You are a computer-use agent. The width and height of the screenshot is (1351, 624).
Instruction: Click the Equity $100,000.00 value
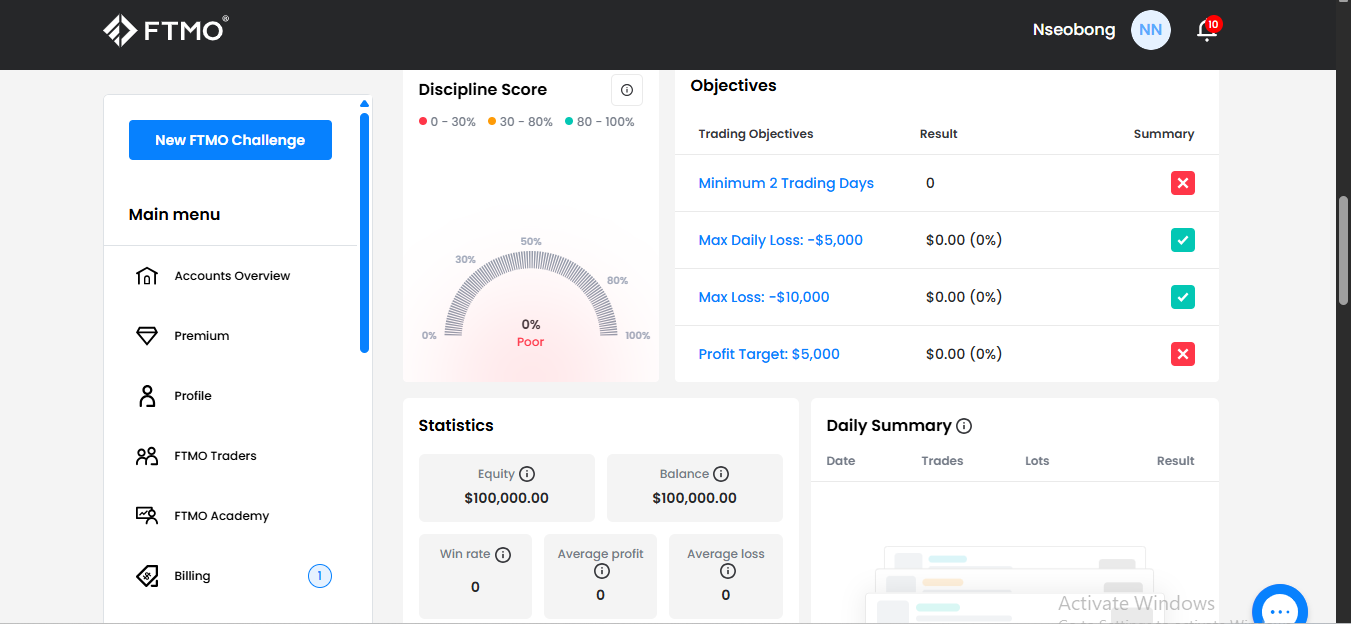tap(507, 498)
